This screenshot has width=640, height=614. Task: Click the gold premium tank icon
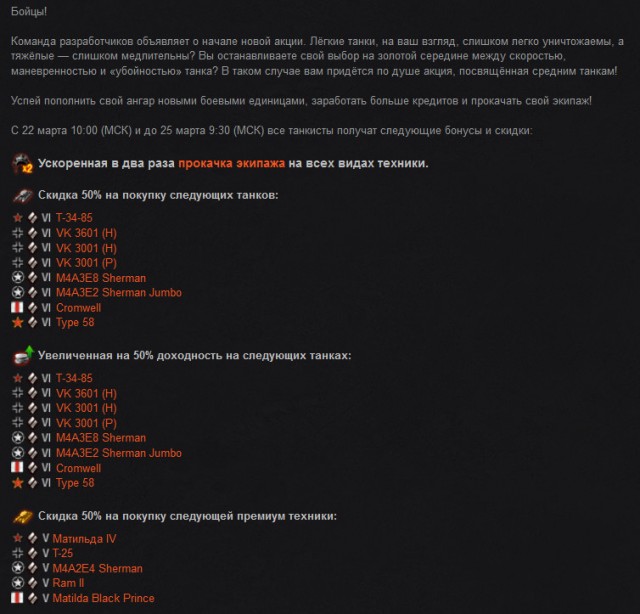point(23,516)
